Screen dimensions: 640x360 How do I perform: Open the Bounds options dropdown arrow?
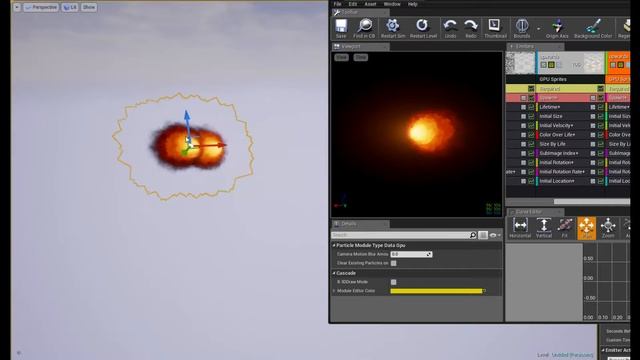point(538,29)
